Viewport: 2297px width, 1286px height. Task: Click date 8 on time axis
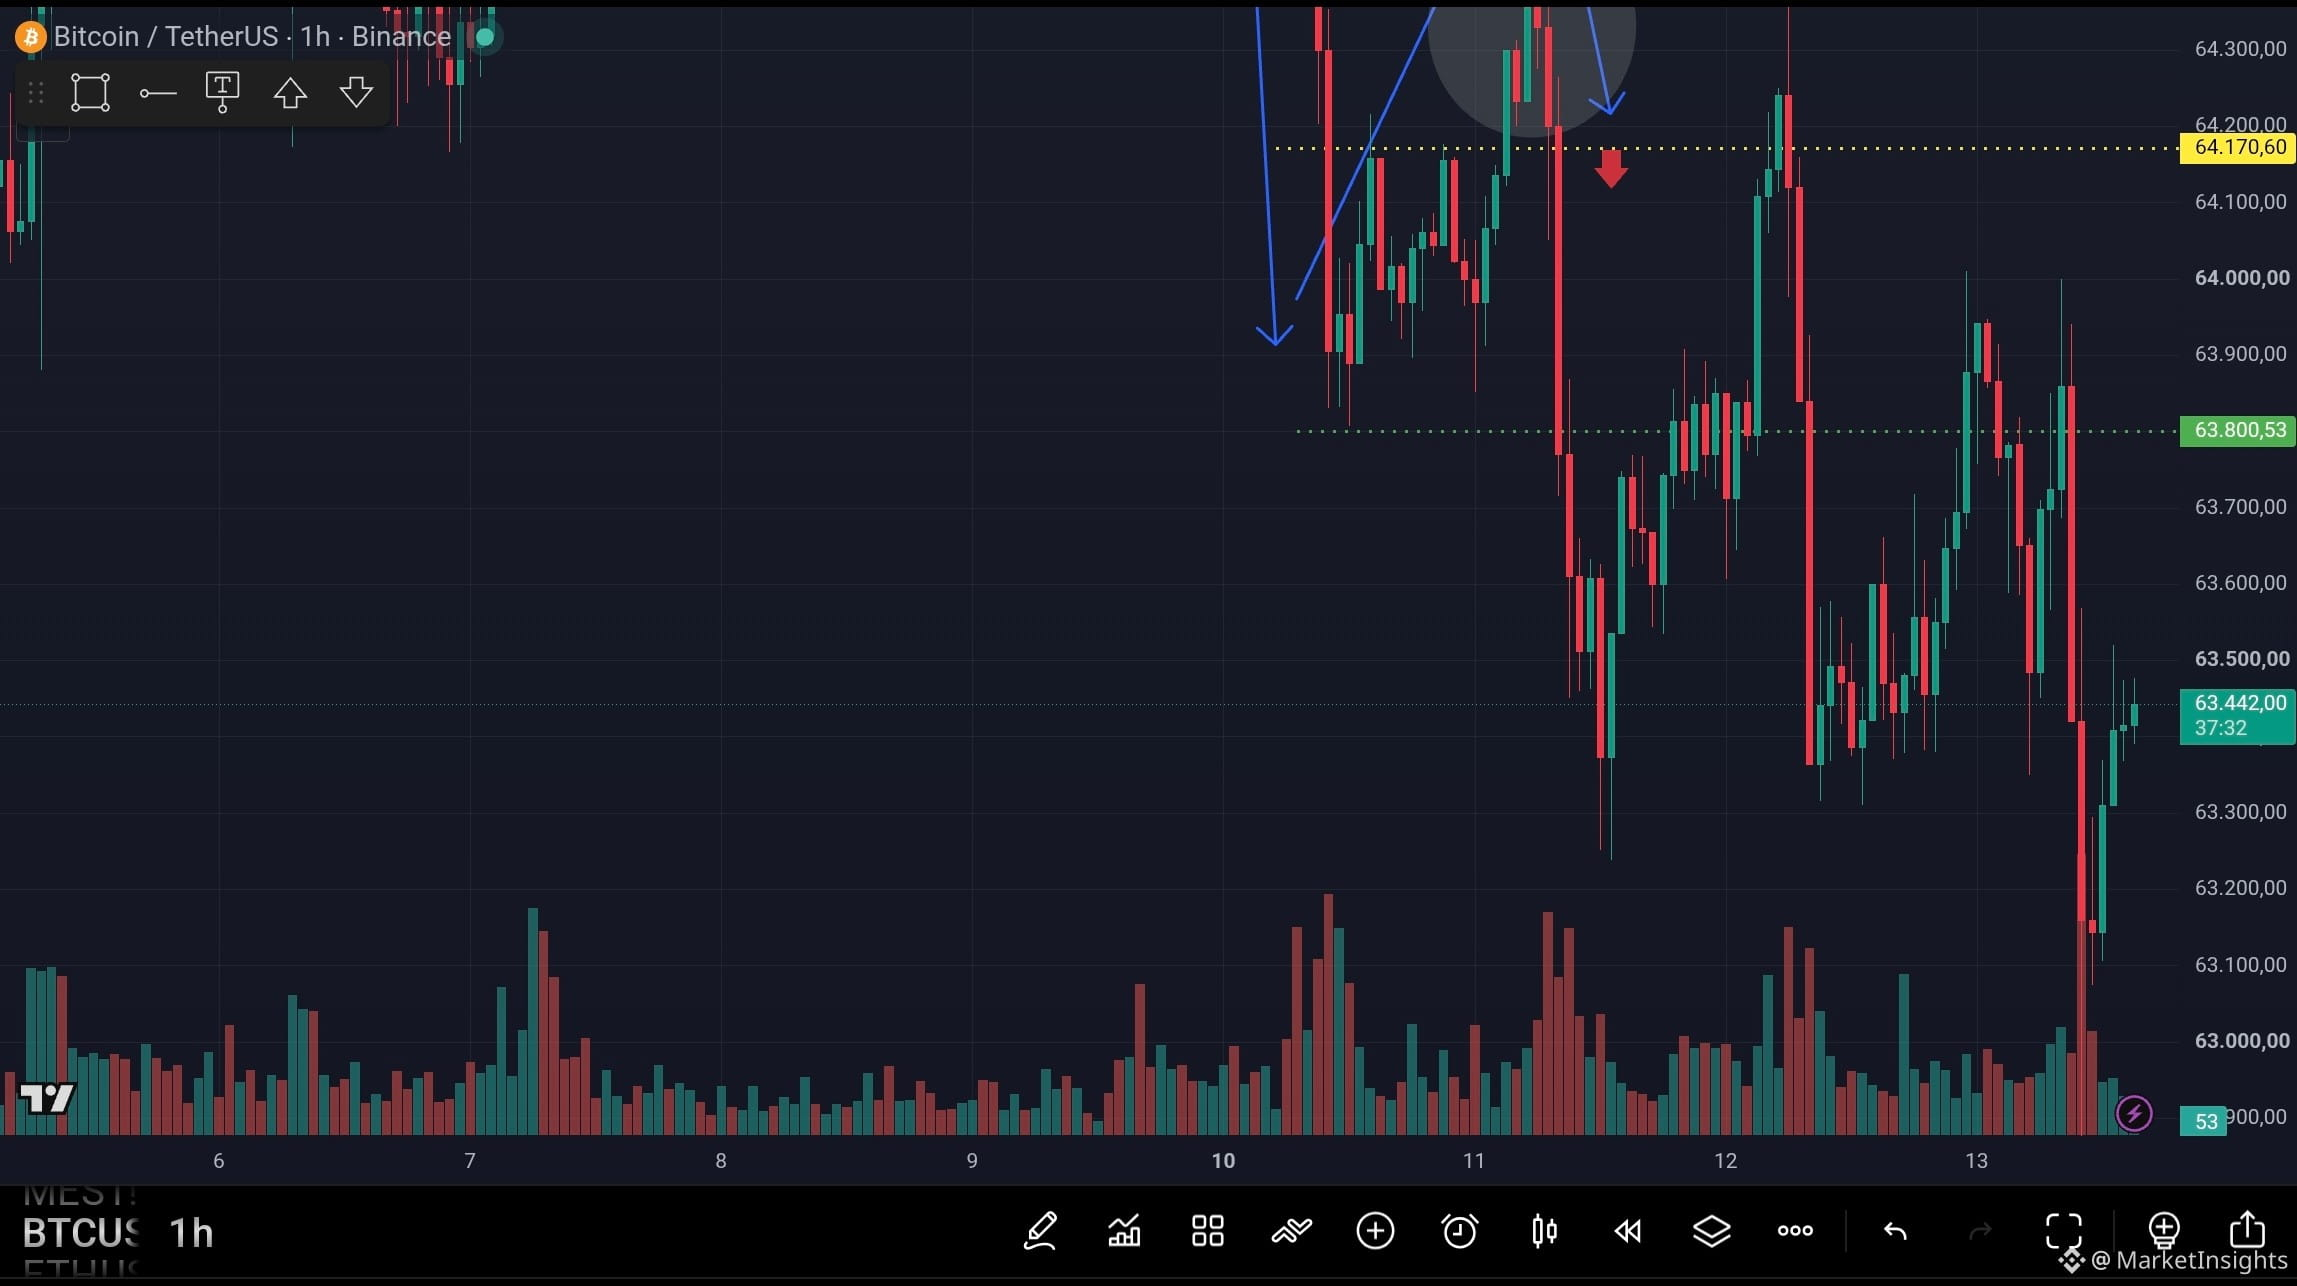(721, 1161)
